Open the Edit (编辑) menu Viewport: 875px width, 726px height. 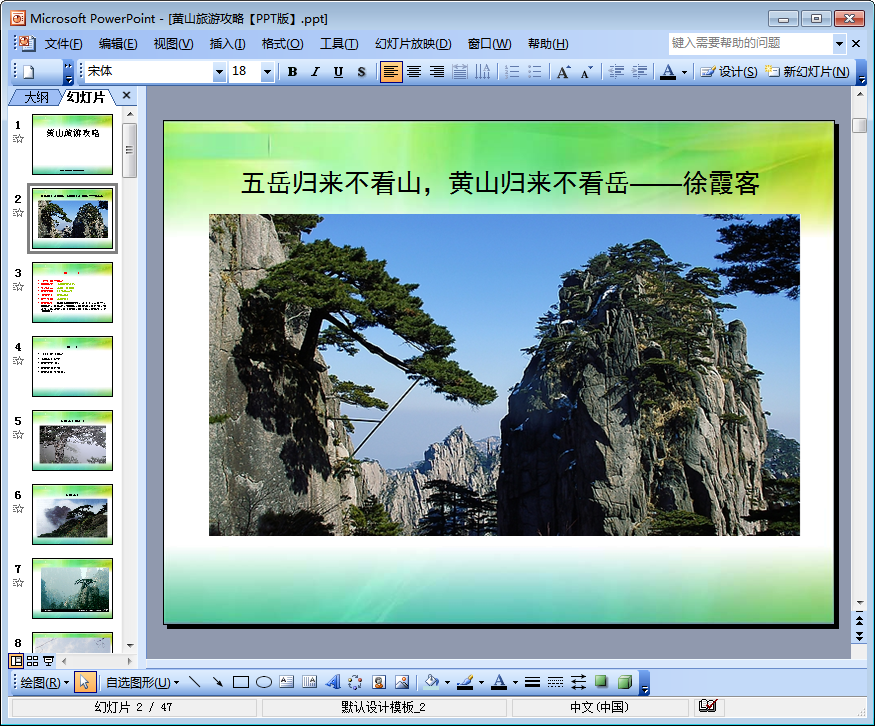pyautogui.click(x=118, y=44)
